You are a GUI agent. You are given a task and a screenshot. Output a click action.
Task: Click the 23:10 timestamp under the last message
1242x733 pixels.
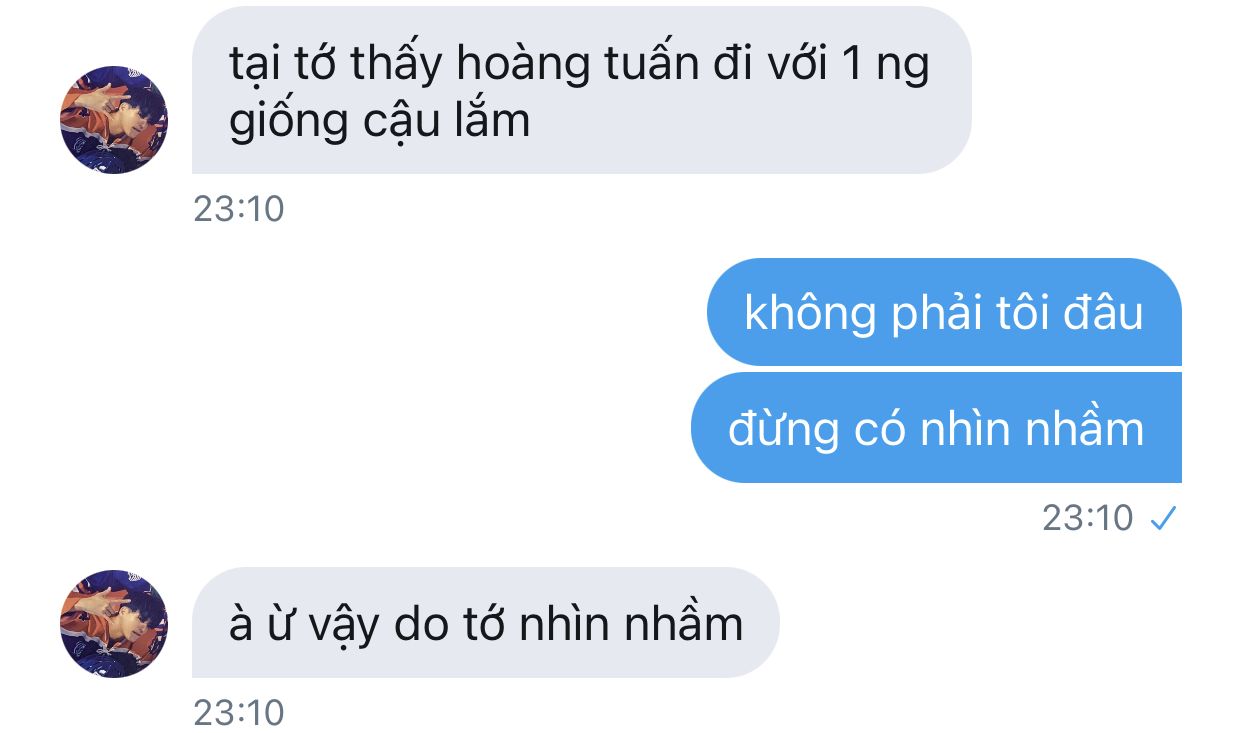click(x=239, y=713)
